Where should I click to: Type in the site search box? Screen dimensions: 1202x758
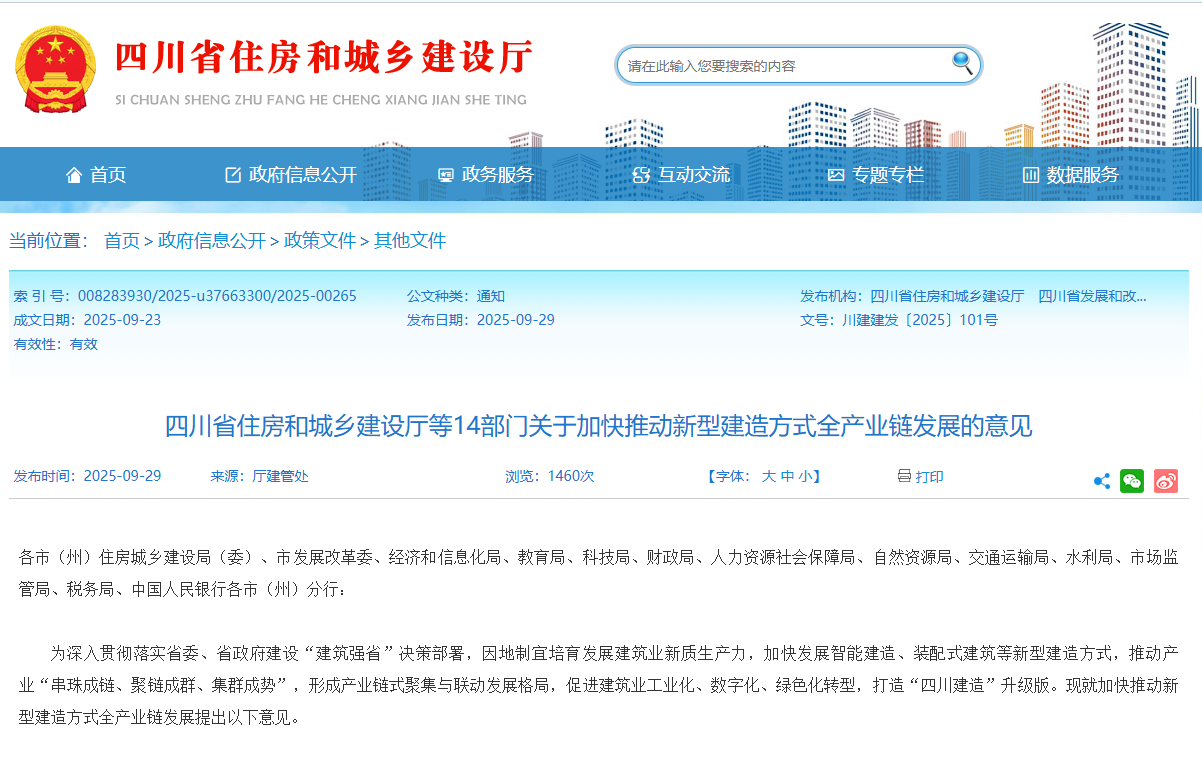click(780, 66)
